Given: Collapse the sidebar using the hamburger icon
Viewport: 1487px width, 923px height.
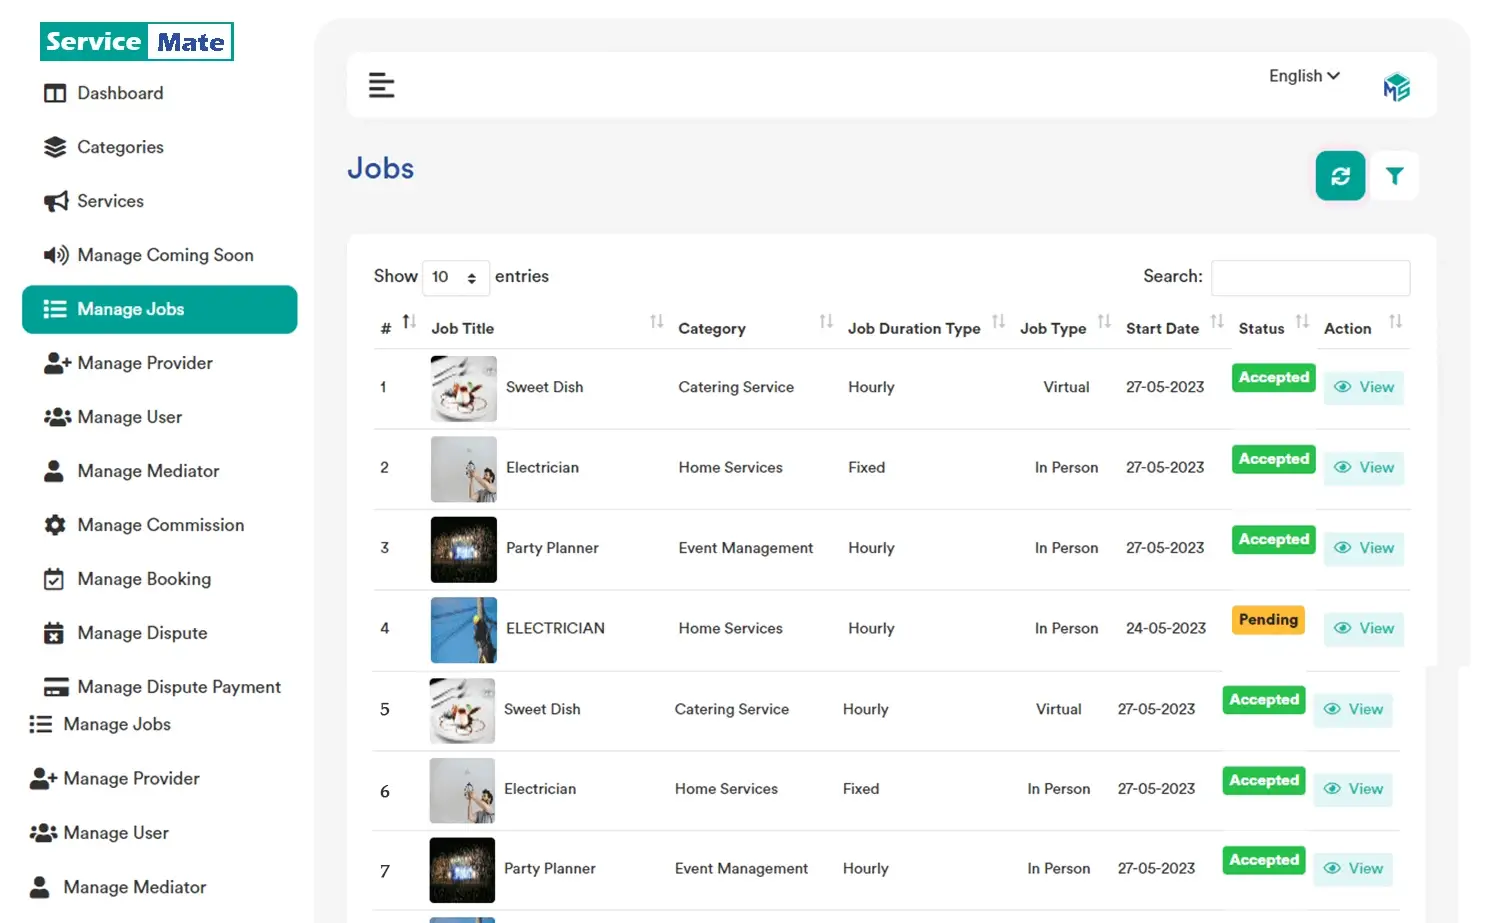Looking at the screenshot, I should [x=381, y=85].
